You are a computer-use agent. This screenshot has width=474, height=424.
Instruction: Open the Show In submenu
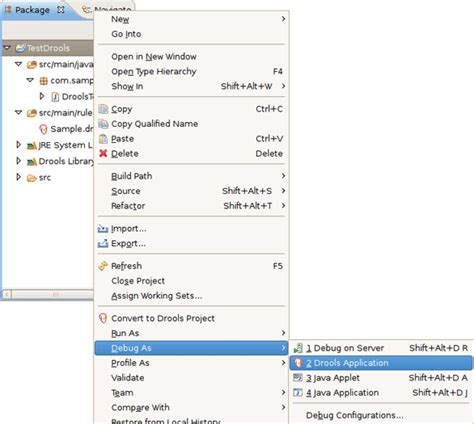[192, 86]
